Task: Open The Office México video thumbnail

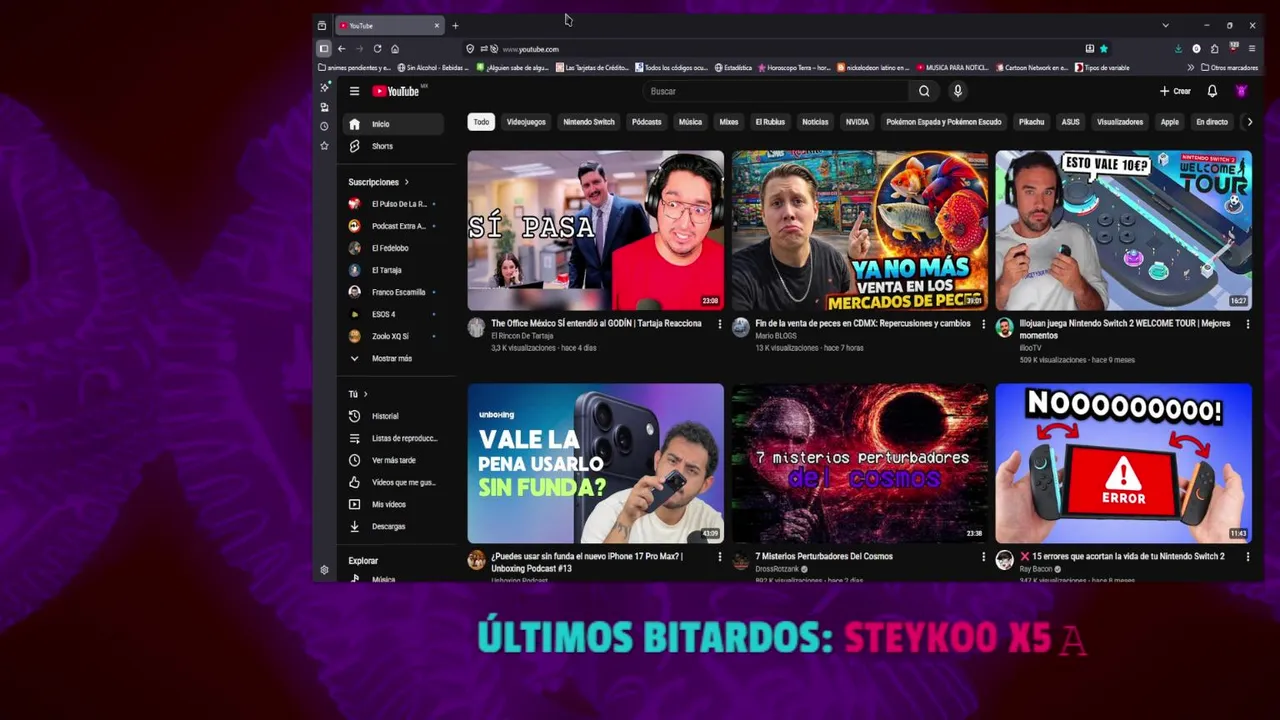Action: (595, 230)
